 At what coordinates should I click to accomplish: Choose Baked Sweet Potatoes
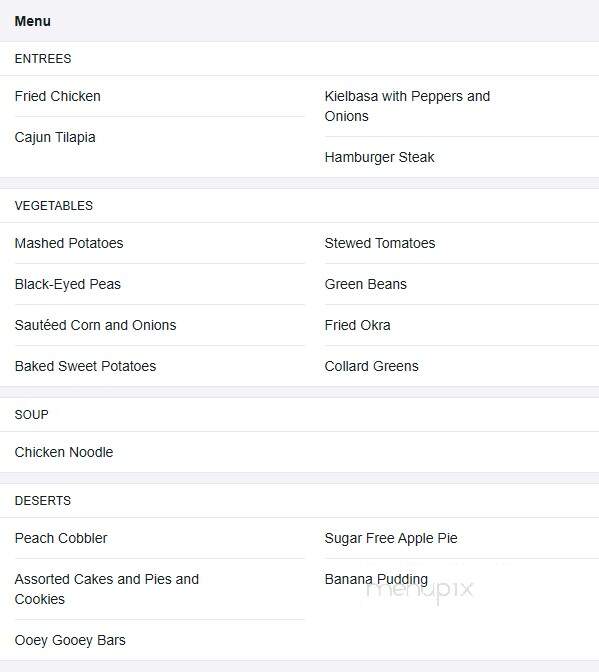coord(85,366)
